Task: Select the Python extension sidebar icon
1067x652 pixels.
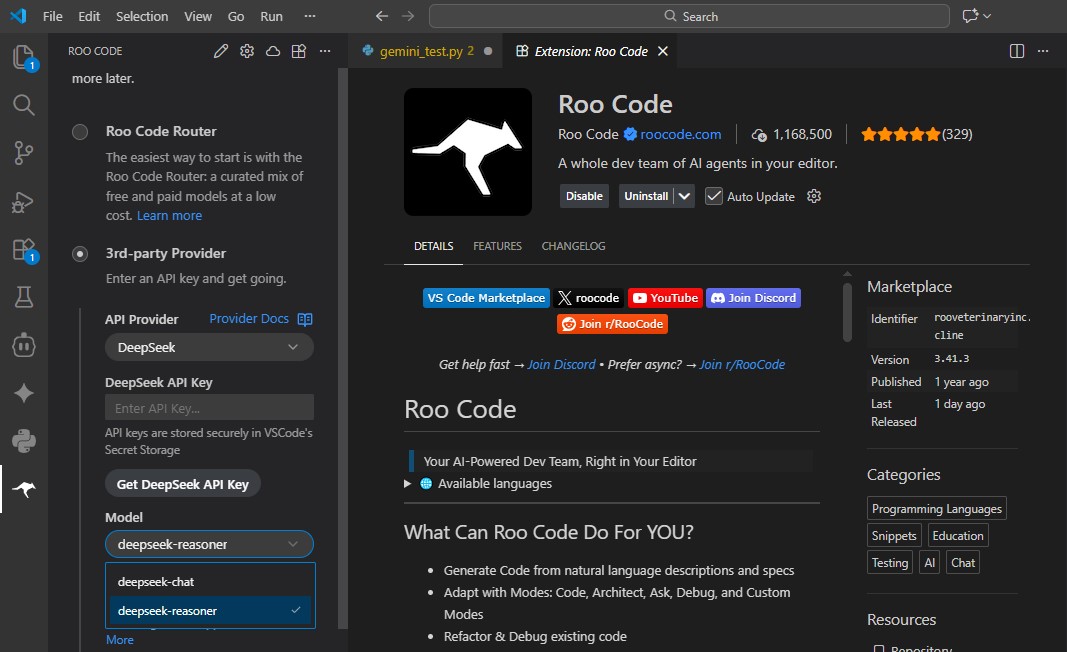Action: pos(22,440)
